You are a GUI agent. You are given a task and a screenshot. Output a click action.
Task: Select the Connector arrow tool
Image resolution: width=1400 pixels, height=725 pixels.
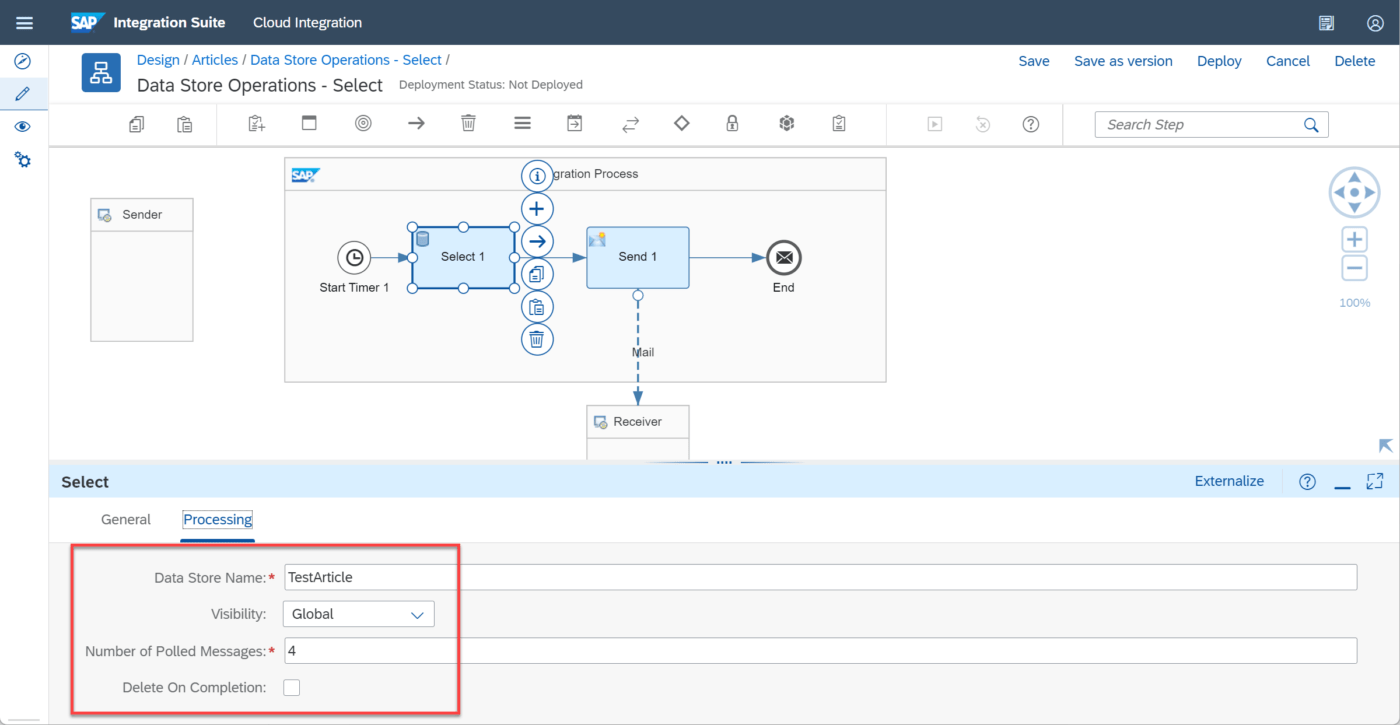[416, 124]
